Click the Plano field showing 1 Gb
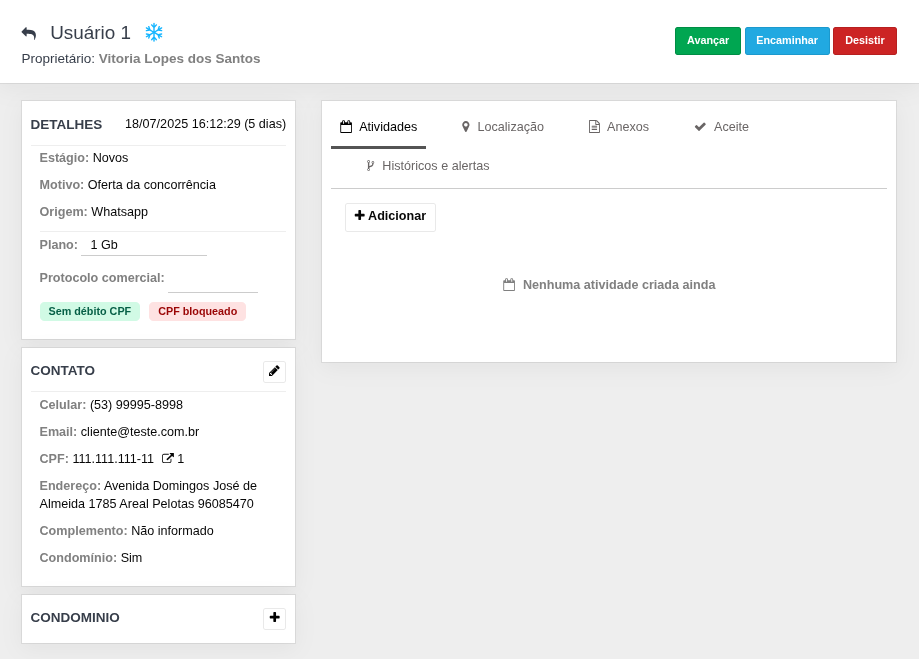The width and height of the screenshot is (919, 659). pyautogui.click(x=144, y=245)
